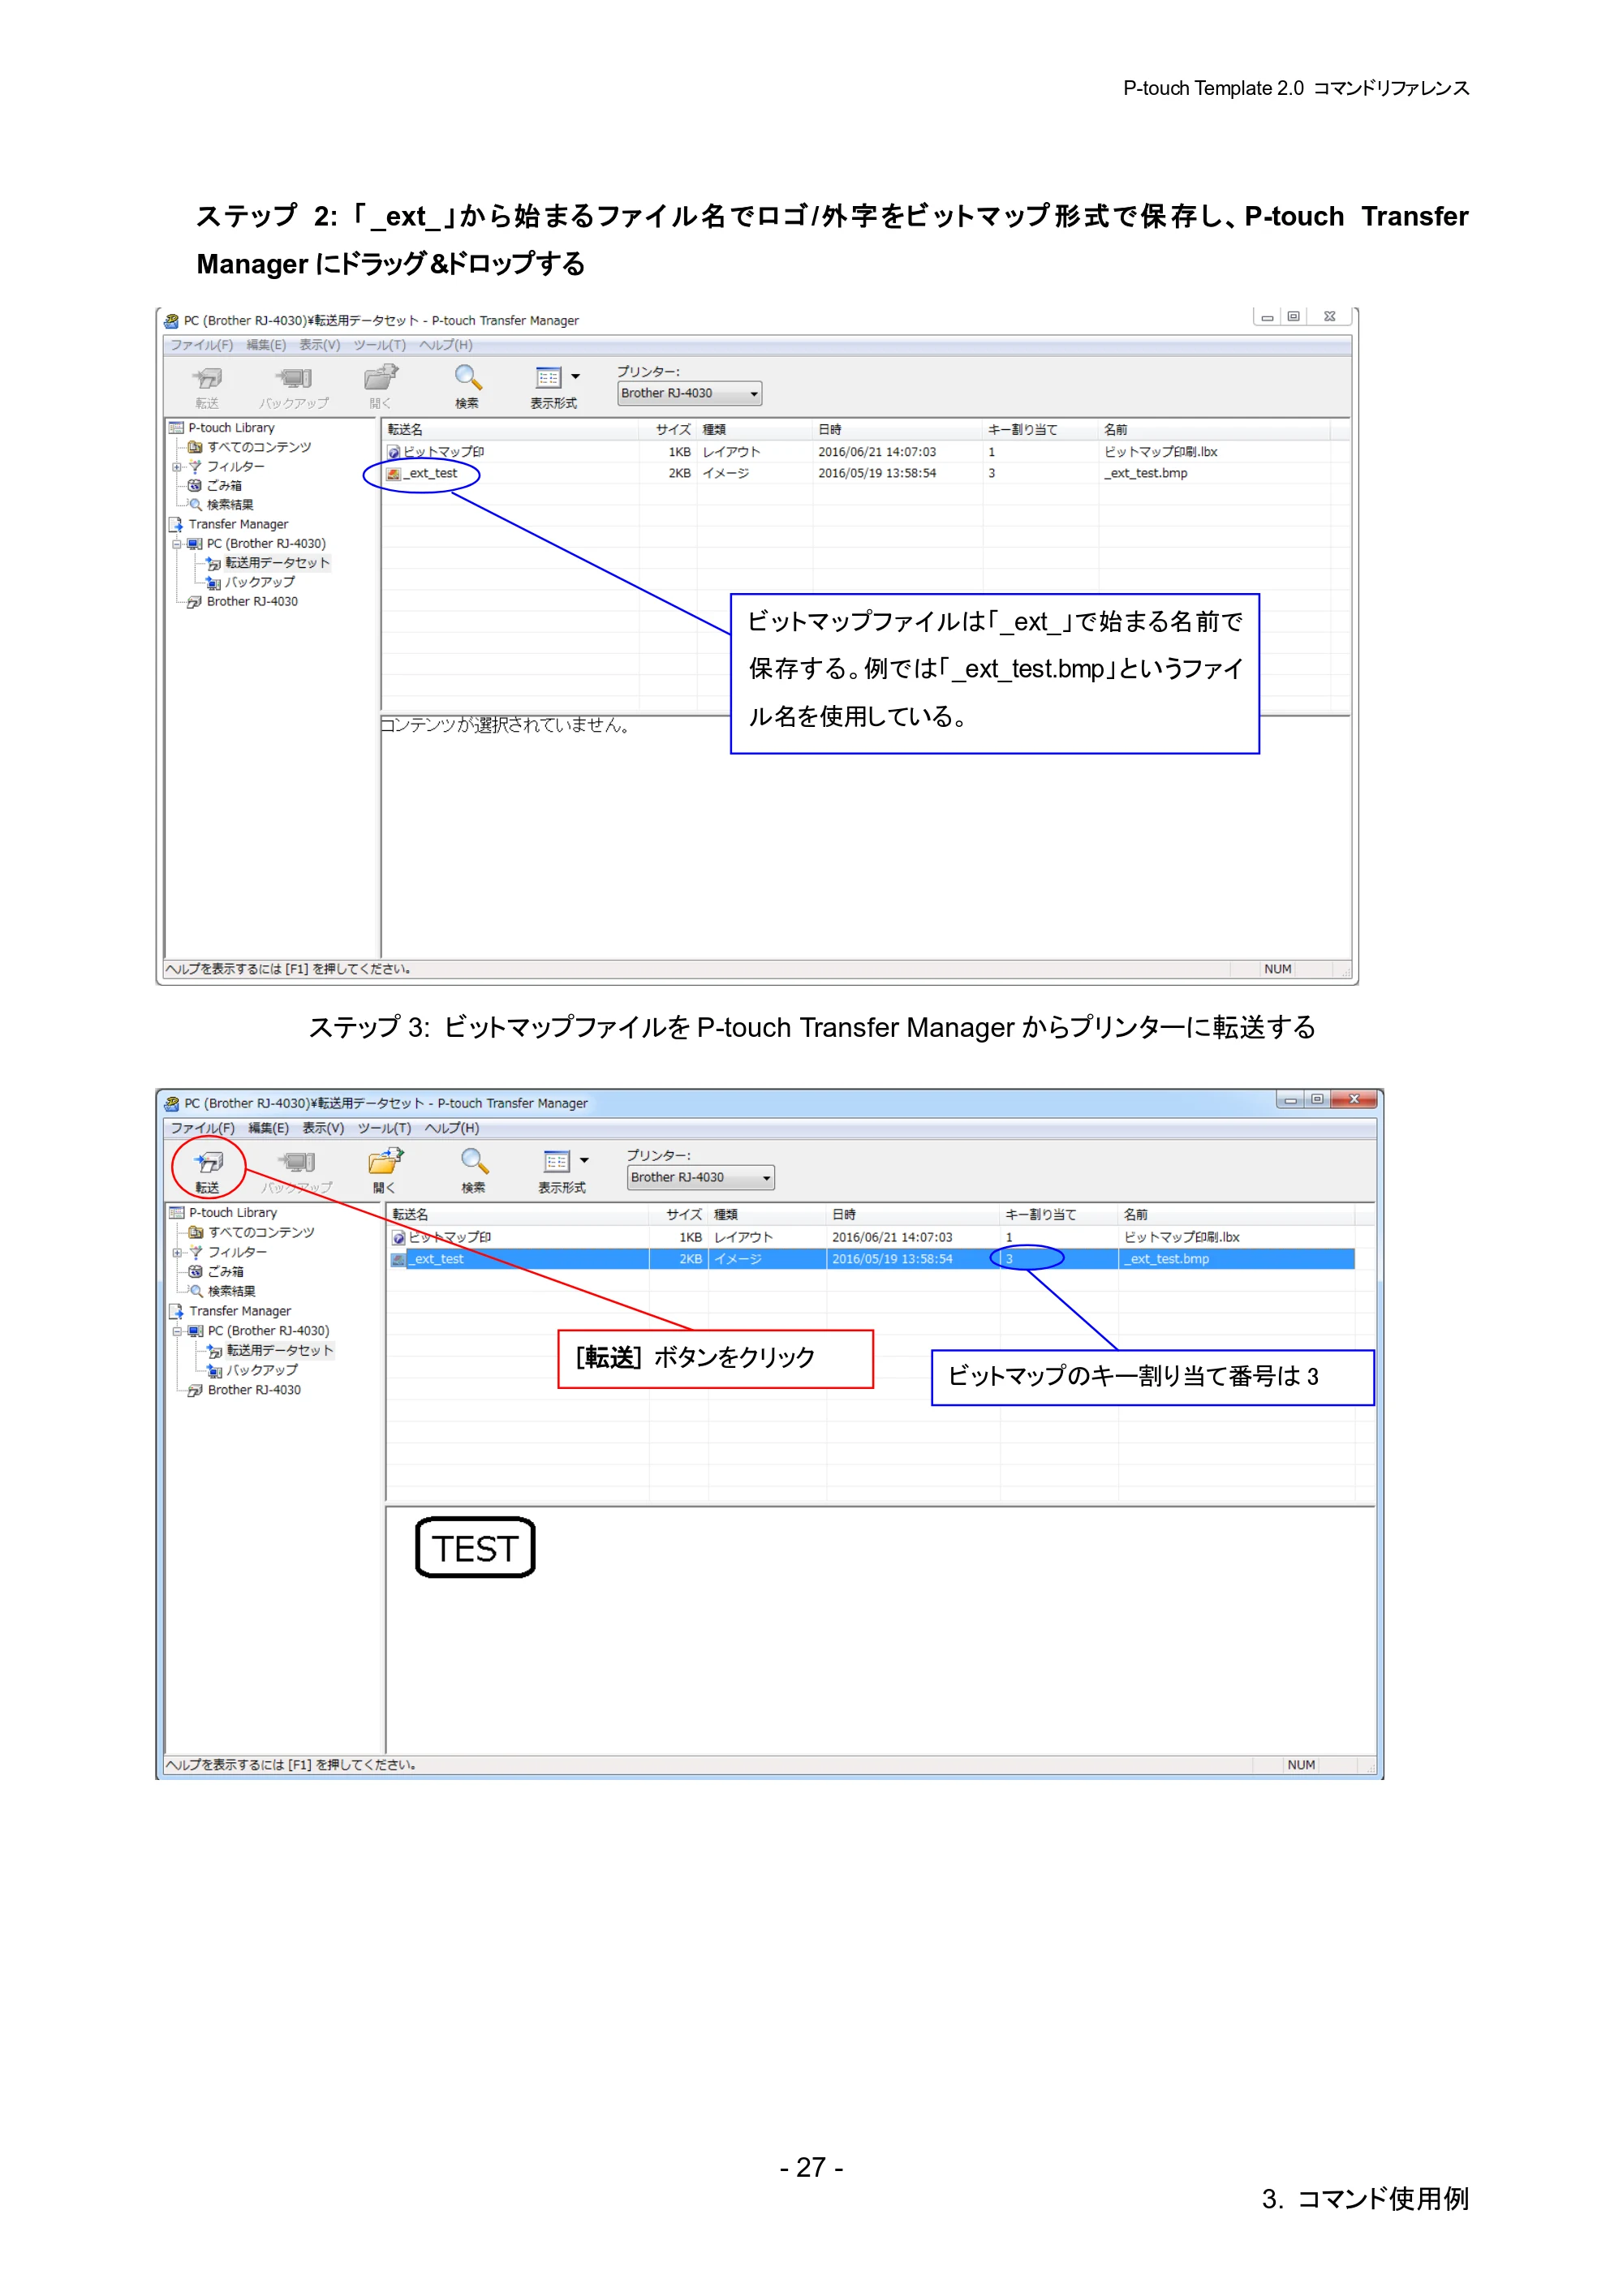1623x2296 pixels.
Task: Open the プリンター combo box in Step 2 window
Action: pyautogui.click(x=689, y=394)
